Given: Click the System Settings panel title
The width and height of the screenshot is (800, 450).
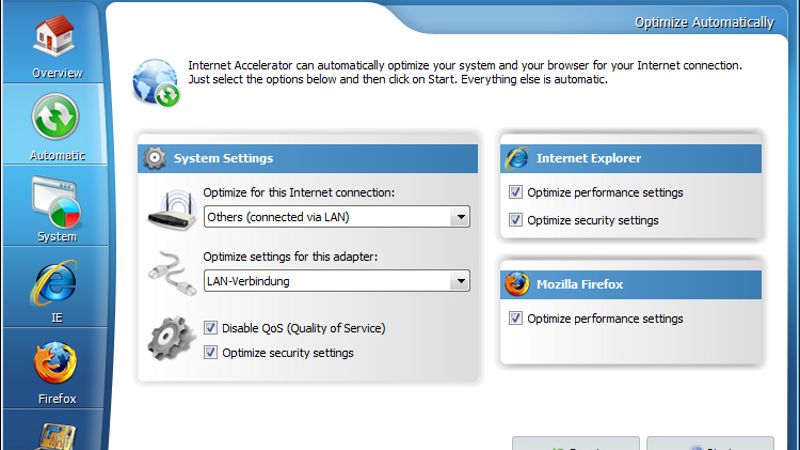Looking at the screenshot, I should click(223, 158).
